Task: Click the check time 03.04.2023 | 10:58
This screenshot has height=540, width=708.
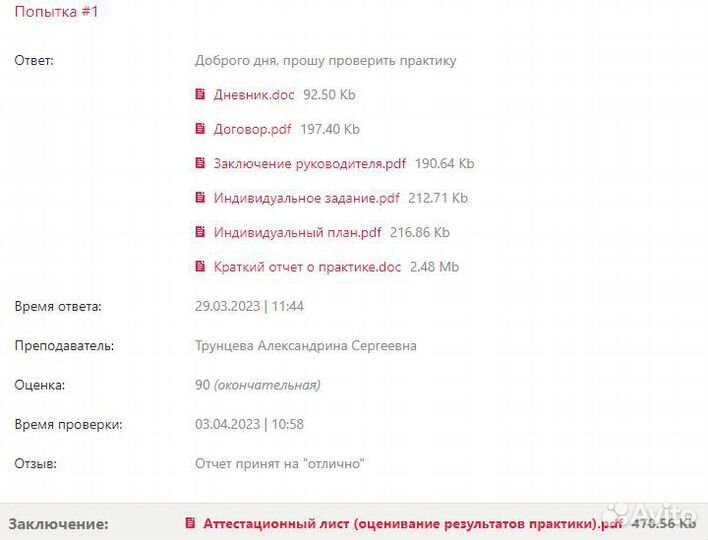Action: click(x=249, y=424)
